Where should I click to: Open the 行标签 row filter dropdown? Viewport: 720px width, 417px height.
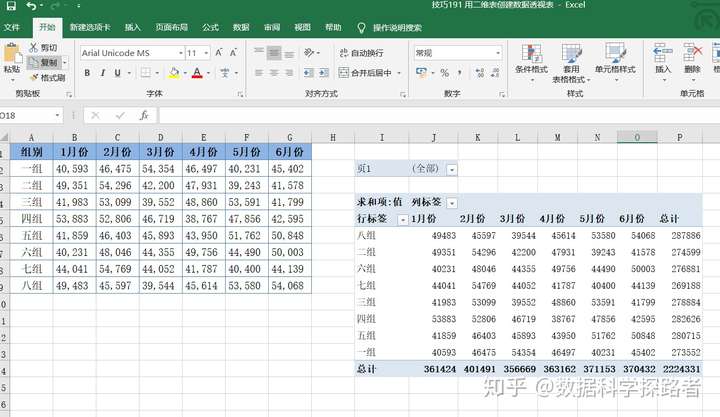pyautogui.click(x=402, y=220)
